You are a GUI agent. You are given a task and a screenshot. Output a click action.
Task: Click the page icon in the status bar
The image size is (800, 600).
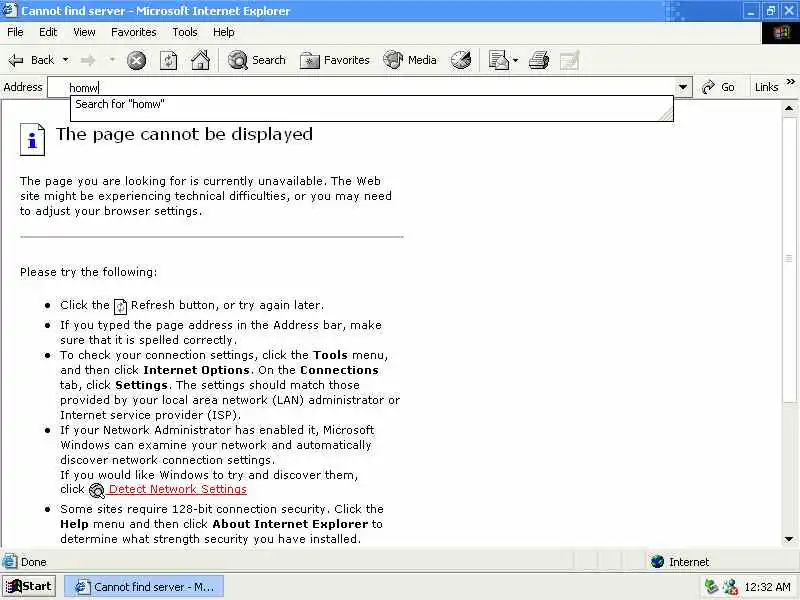[10, 562]
